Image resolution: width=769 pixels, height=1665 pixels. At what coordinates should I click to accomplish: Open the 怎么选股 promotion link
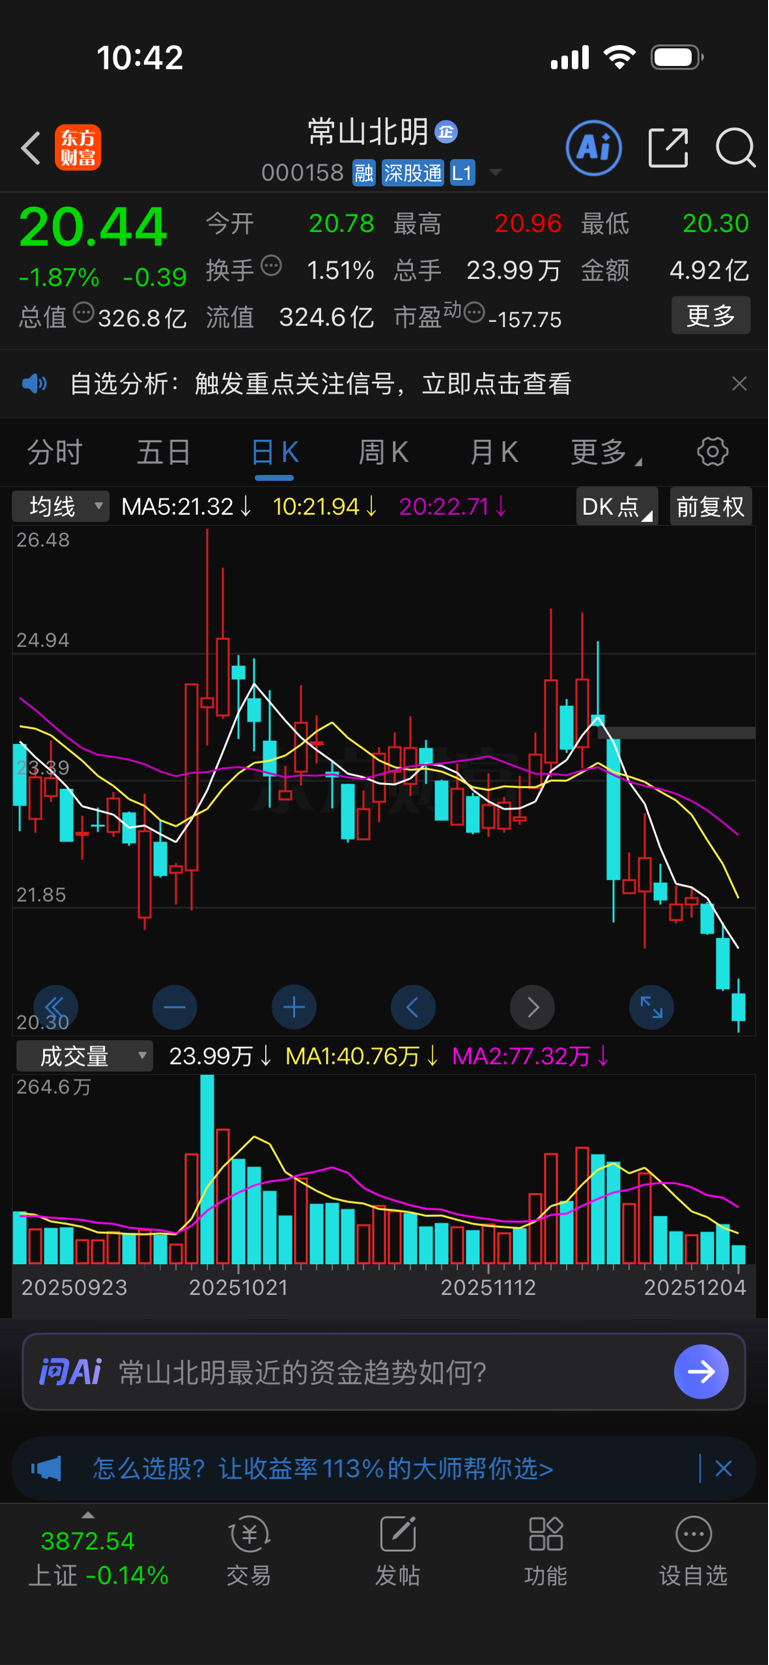click(323, 1469)
